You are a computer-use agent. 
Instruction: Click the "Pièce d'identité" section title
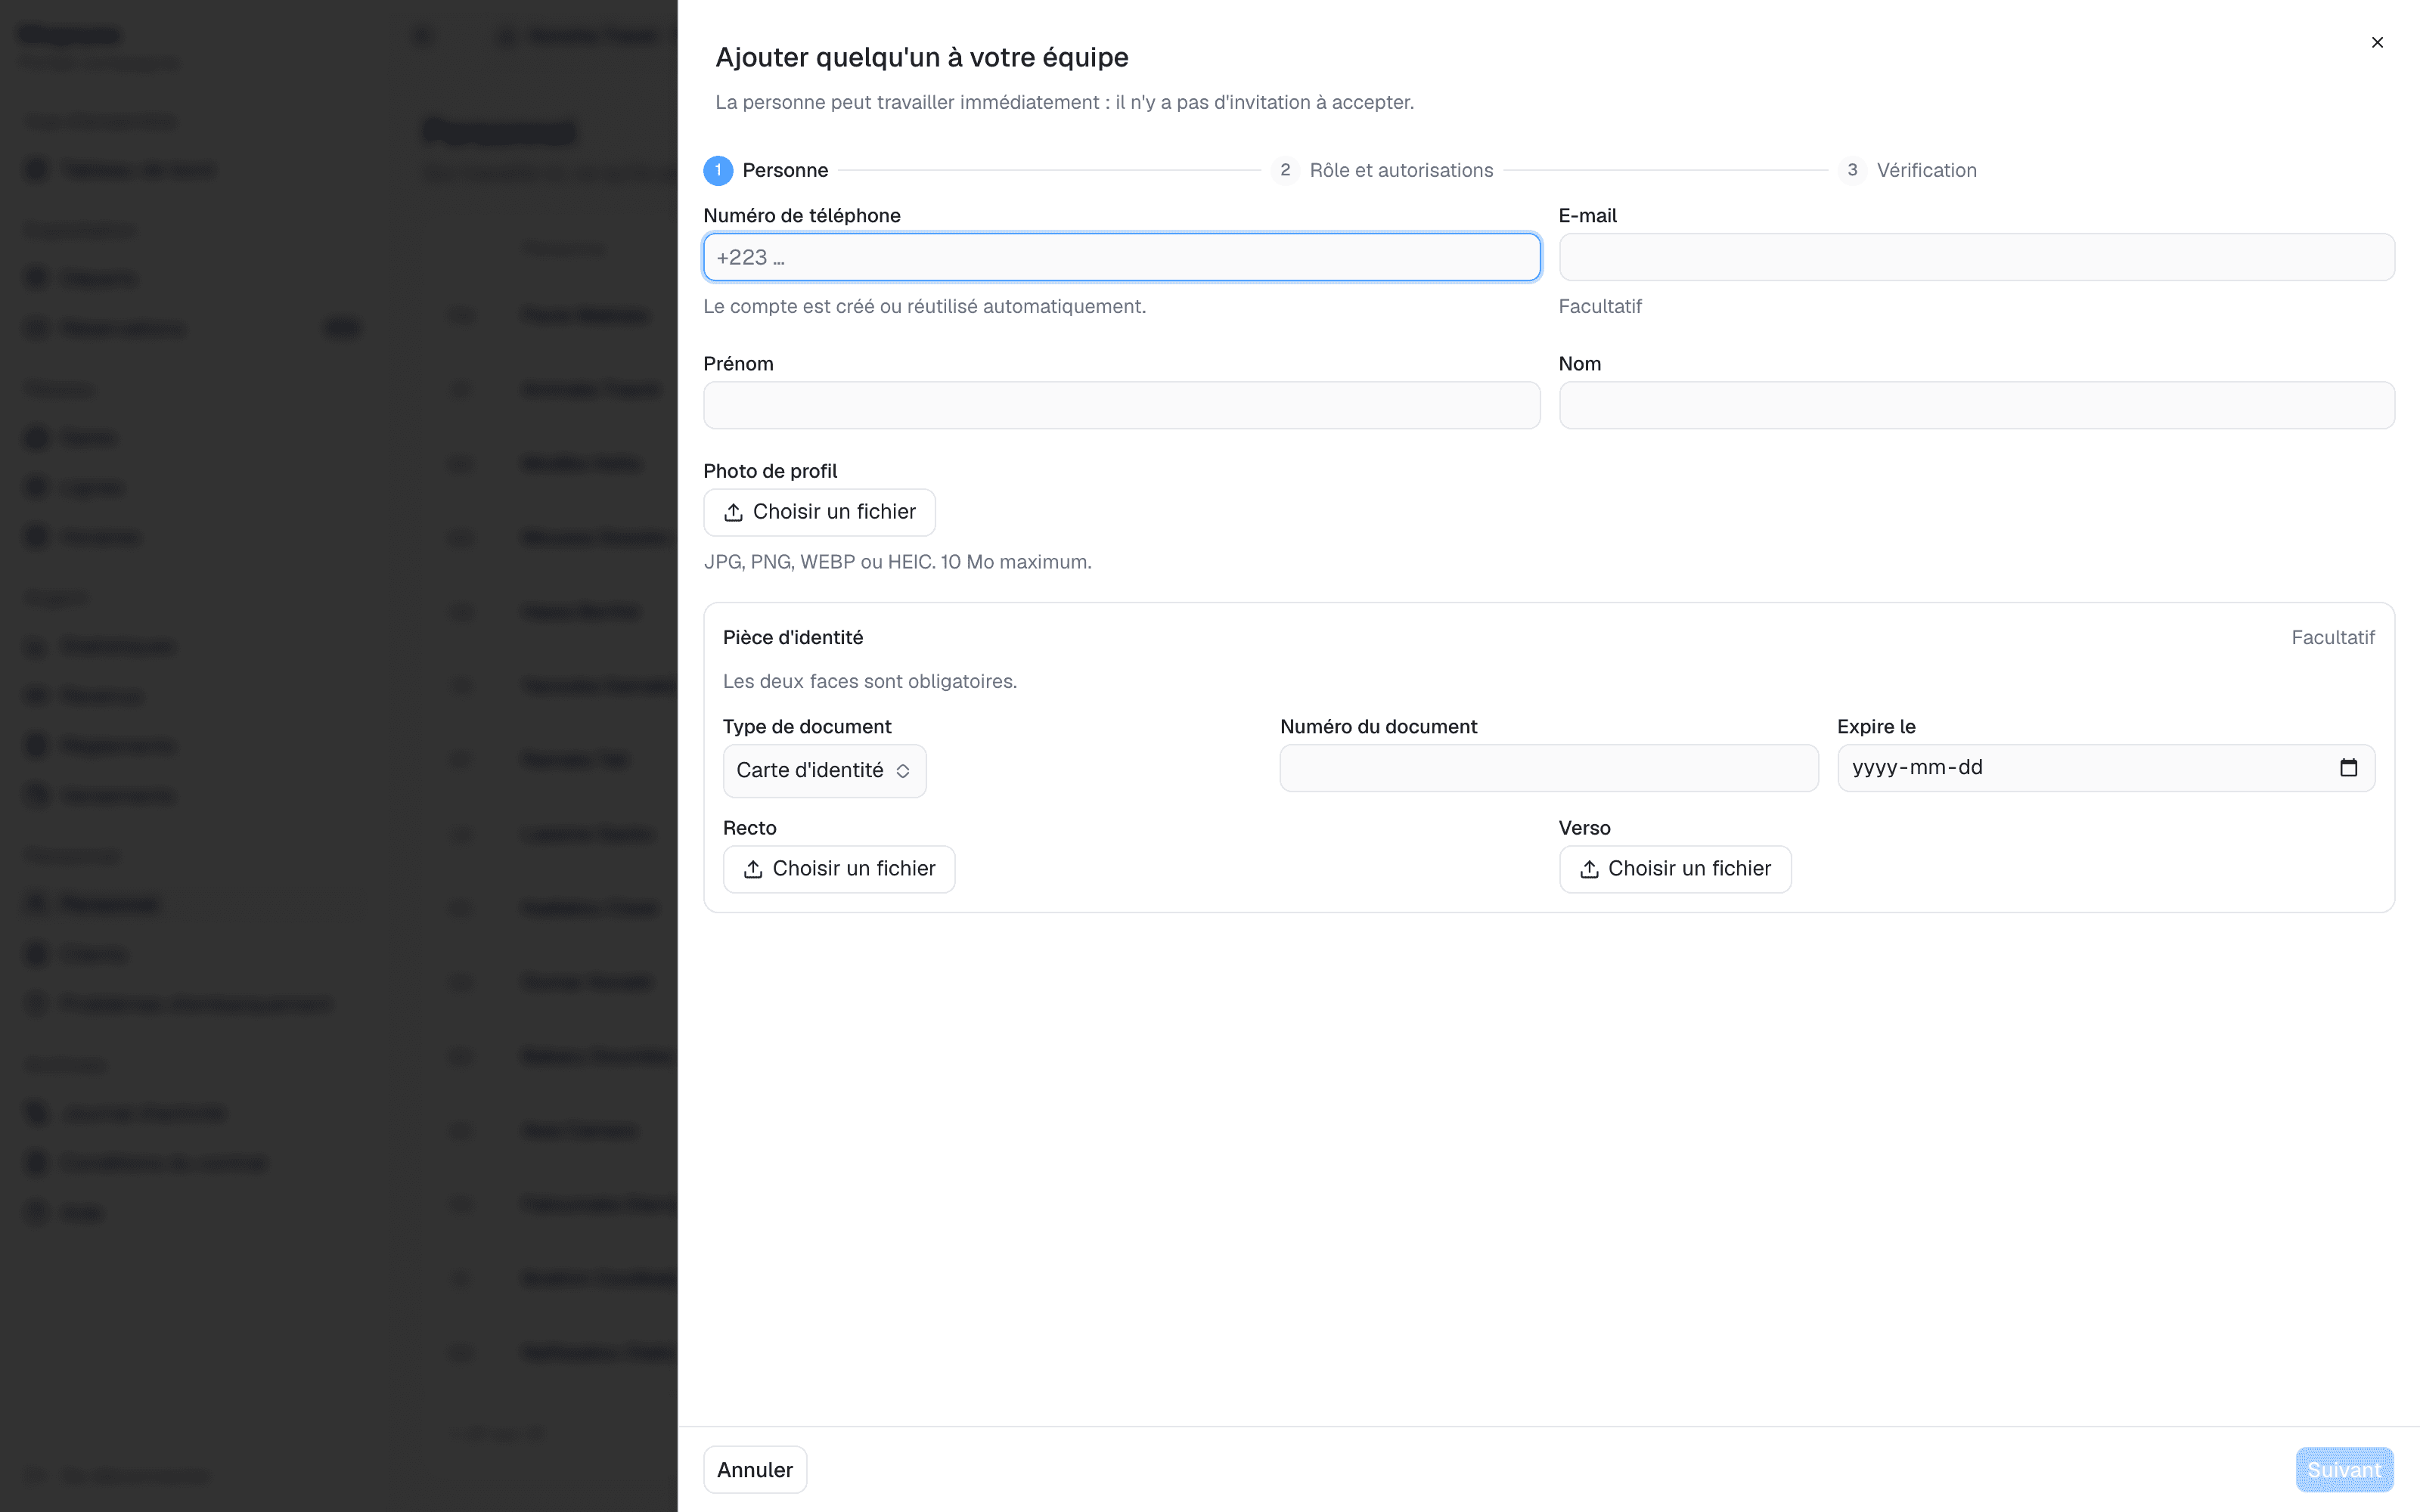tap(793, 638)
